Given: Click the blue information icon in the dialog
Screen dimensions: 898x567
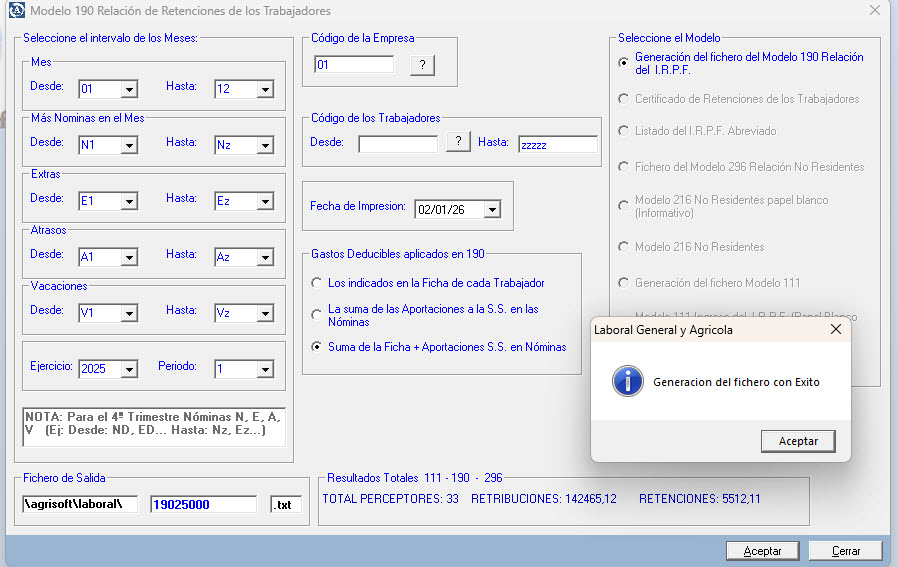Looking at the screenshot, I should click(x=628, y=381).
